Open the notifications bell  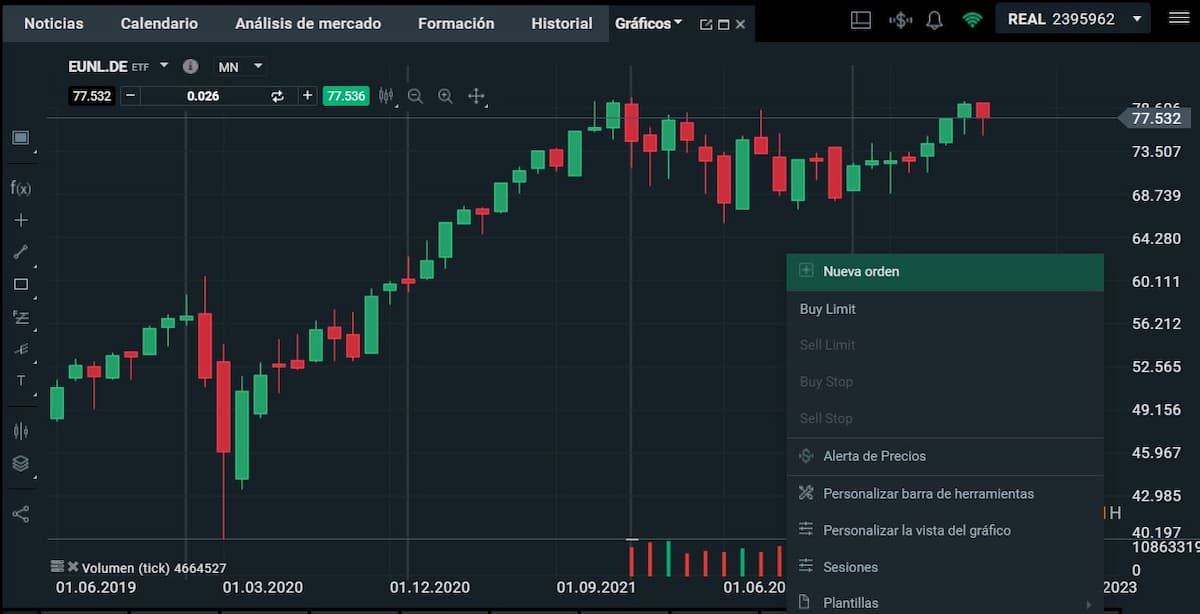pos(935,20)
